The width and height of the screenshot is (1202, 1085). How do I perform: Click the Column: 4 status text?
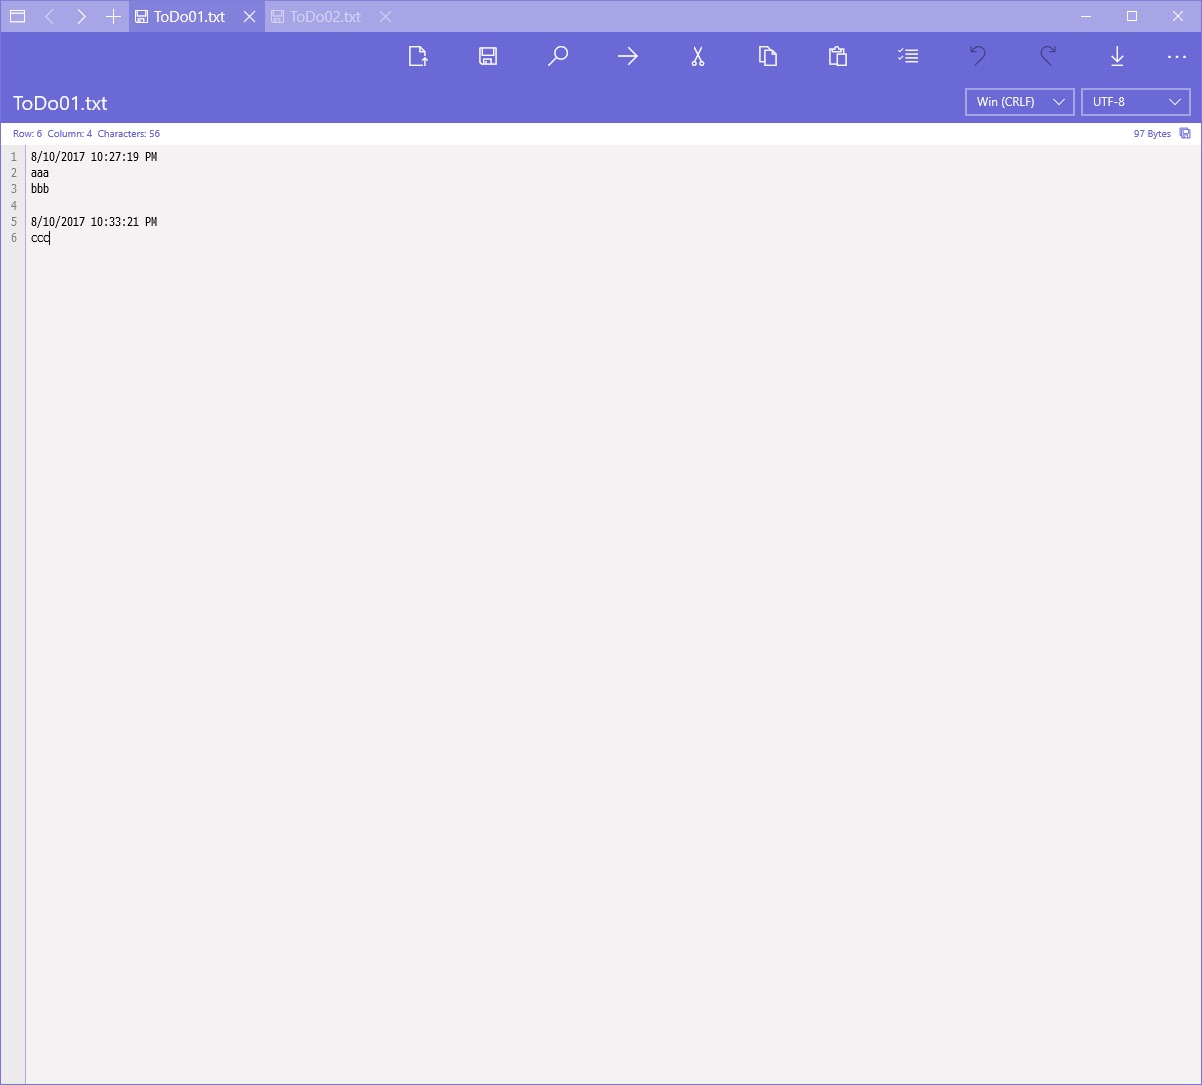(x=70, y=133)
